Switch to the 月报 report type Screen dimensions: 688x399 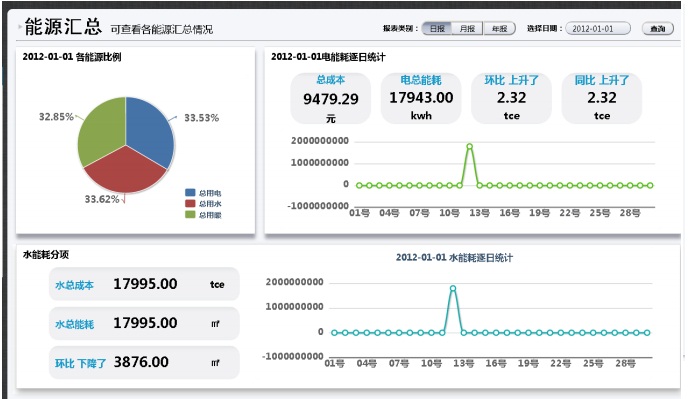pyautogui.click(x=467, y=29)
